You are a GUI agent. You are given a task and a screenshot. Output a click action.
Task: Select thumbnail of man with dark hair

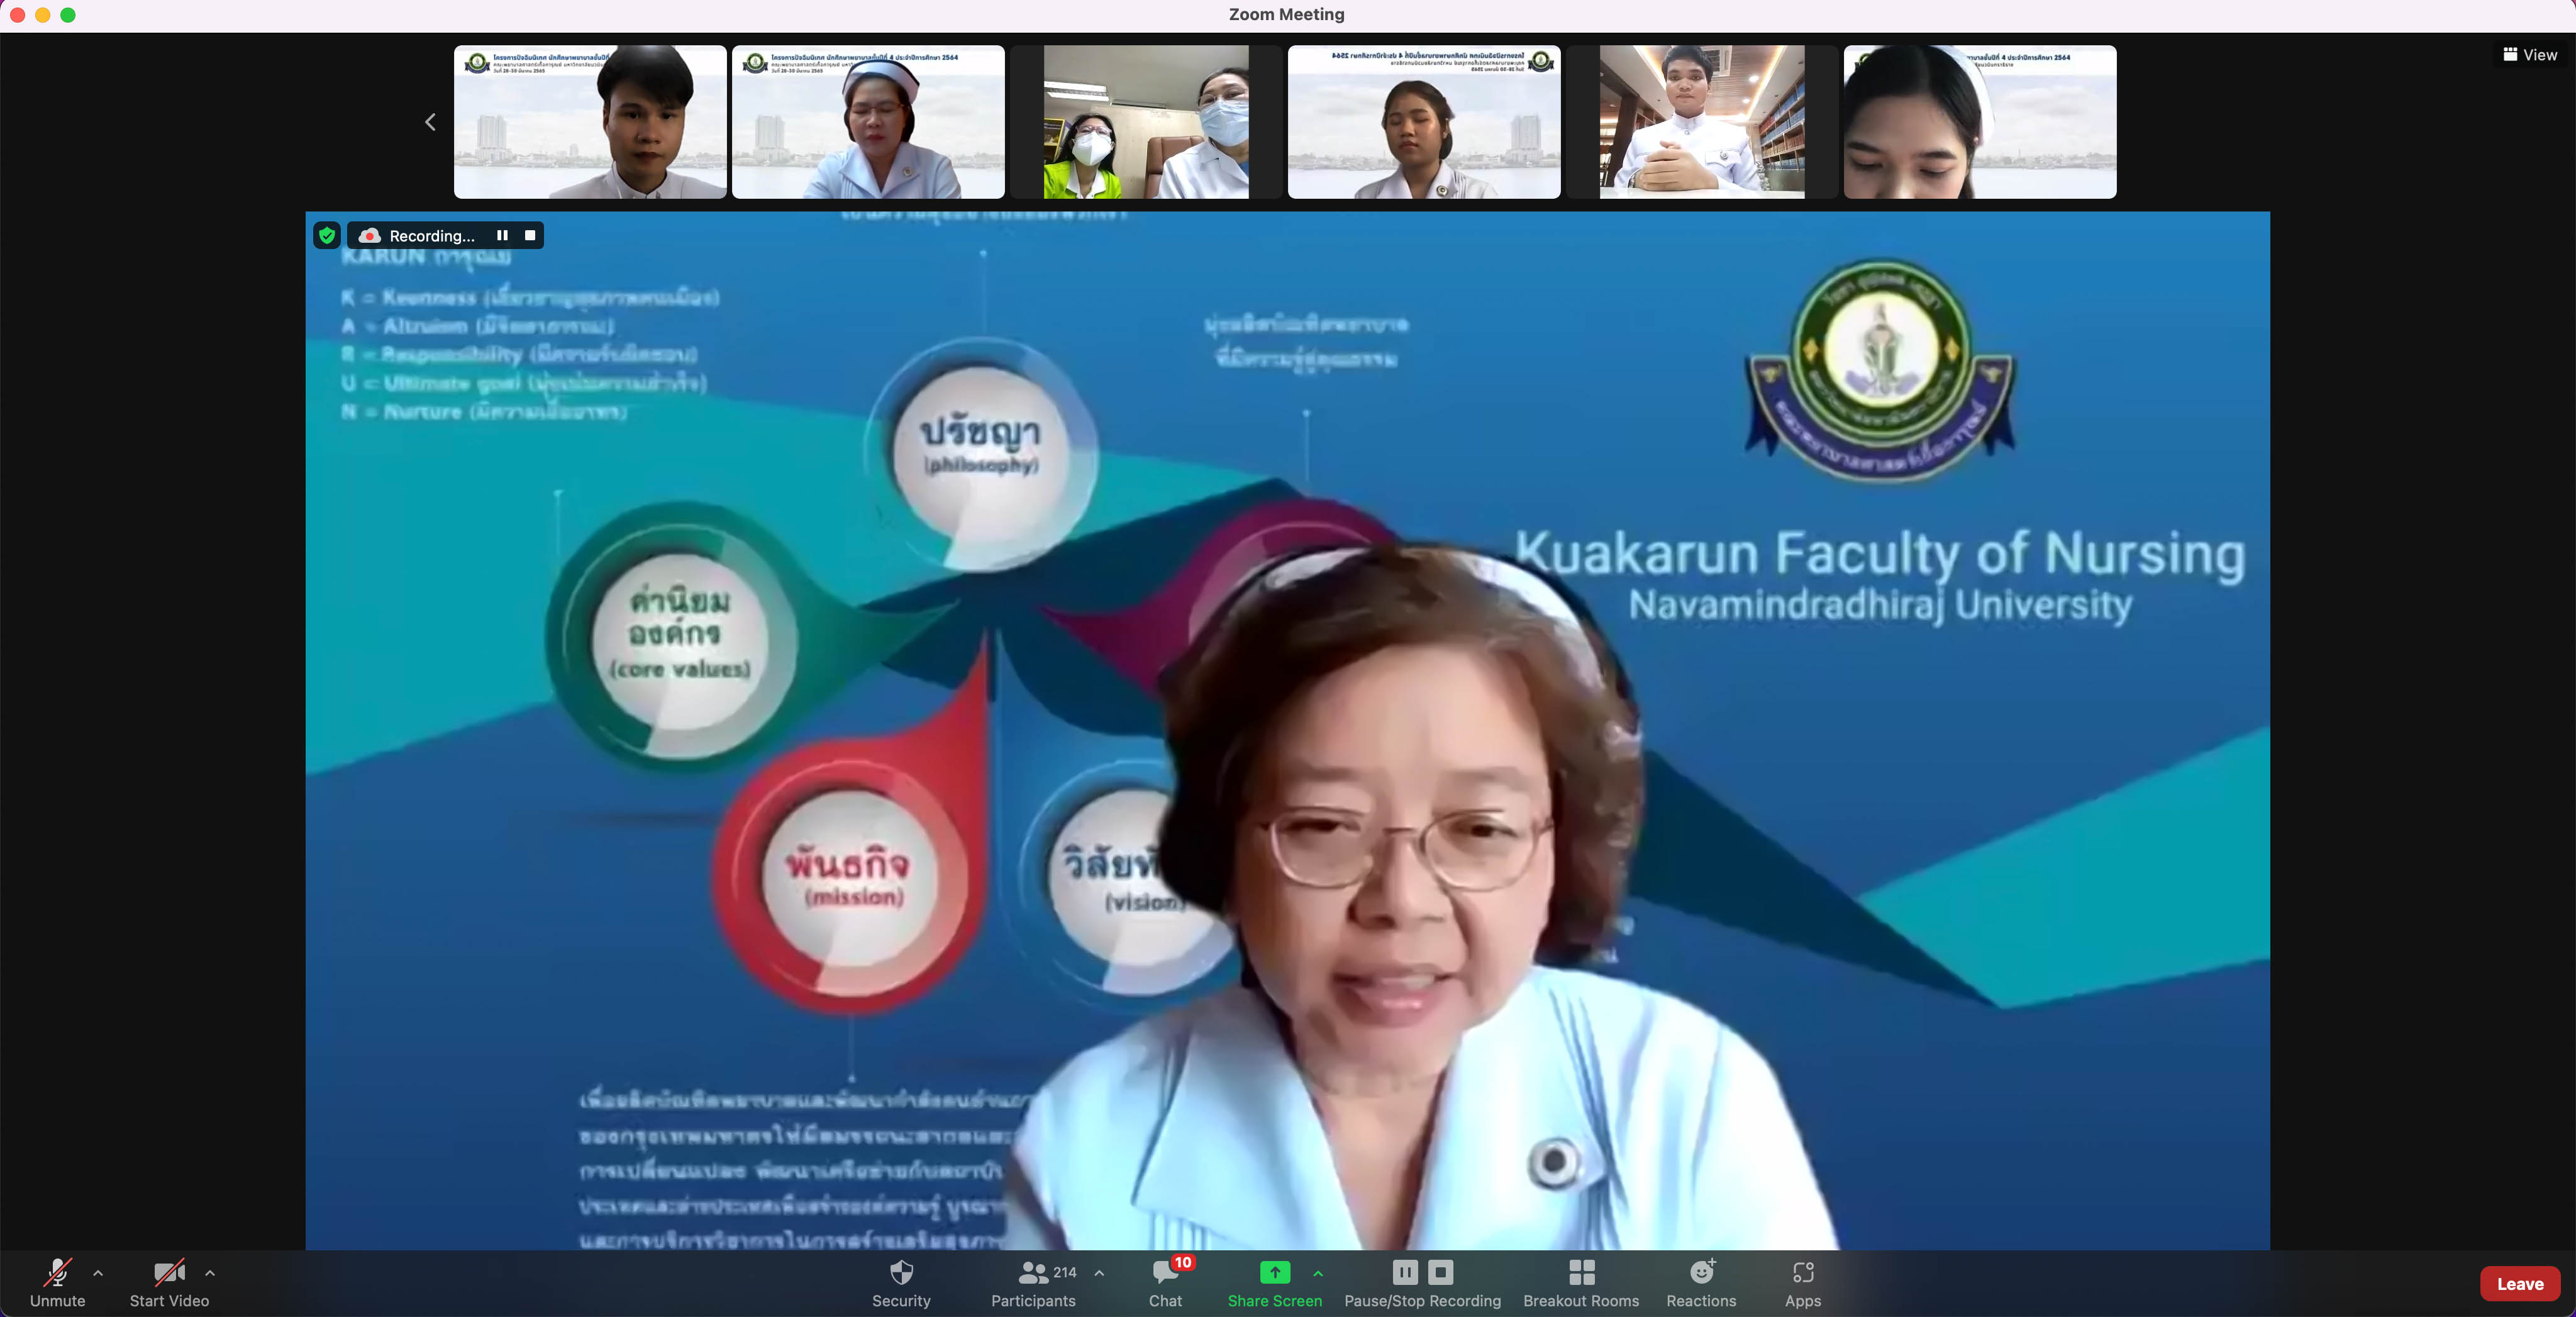point(590,122)
